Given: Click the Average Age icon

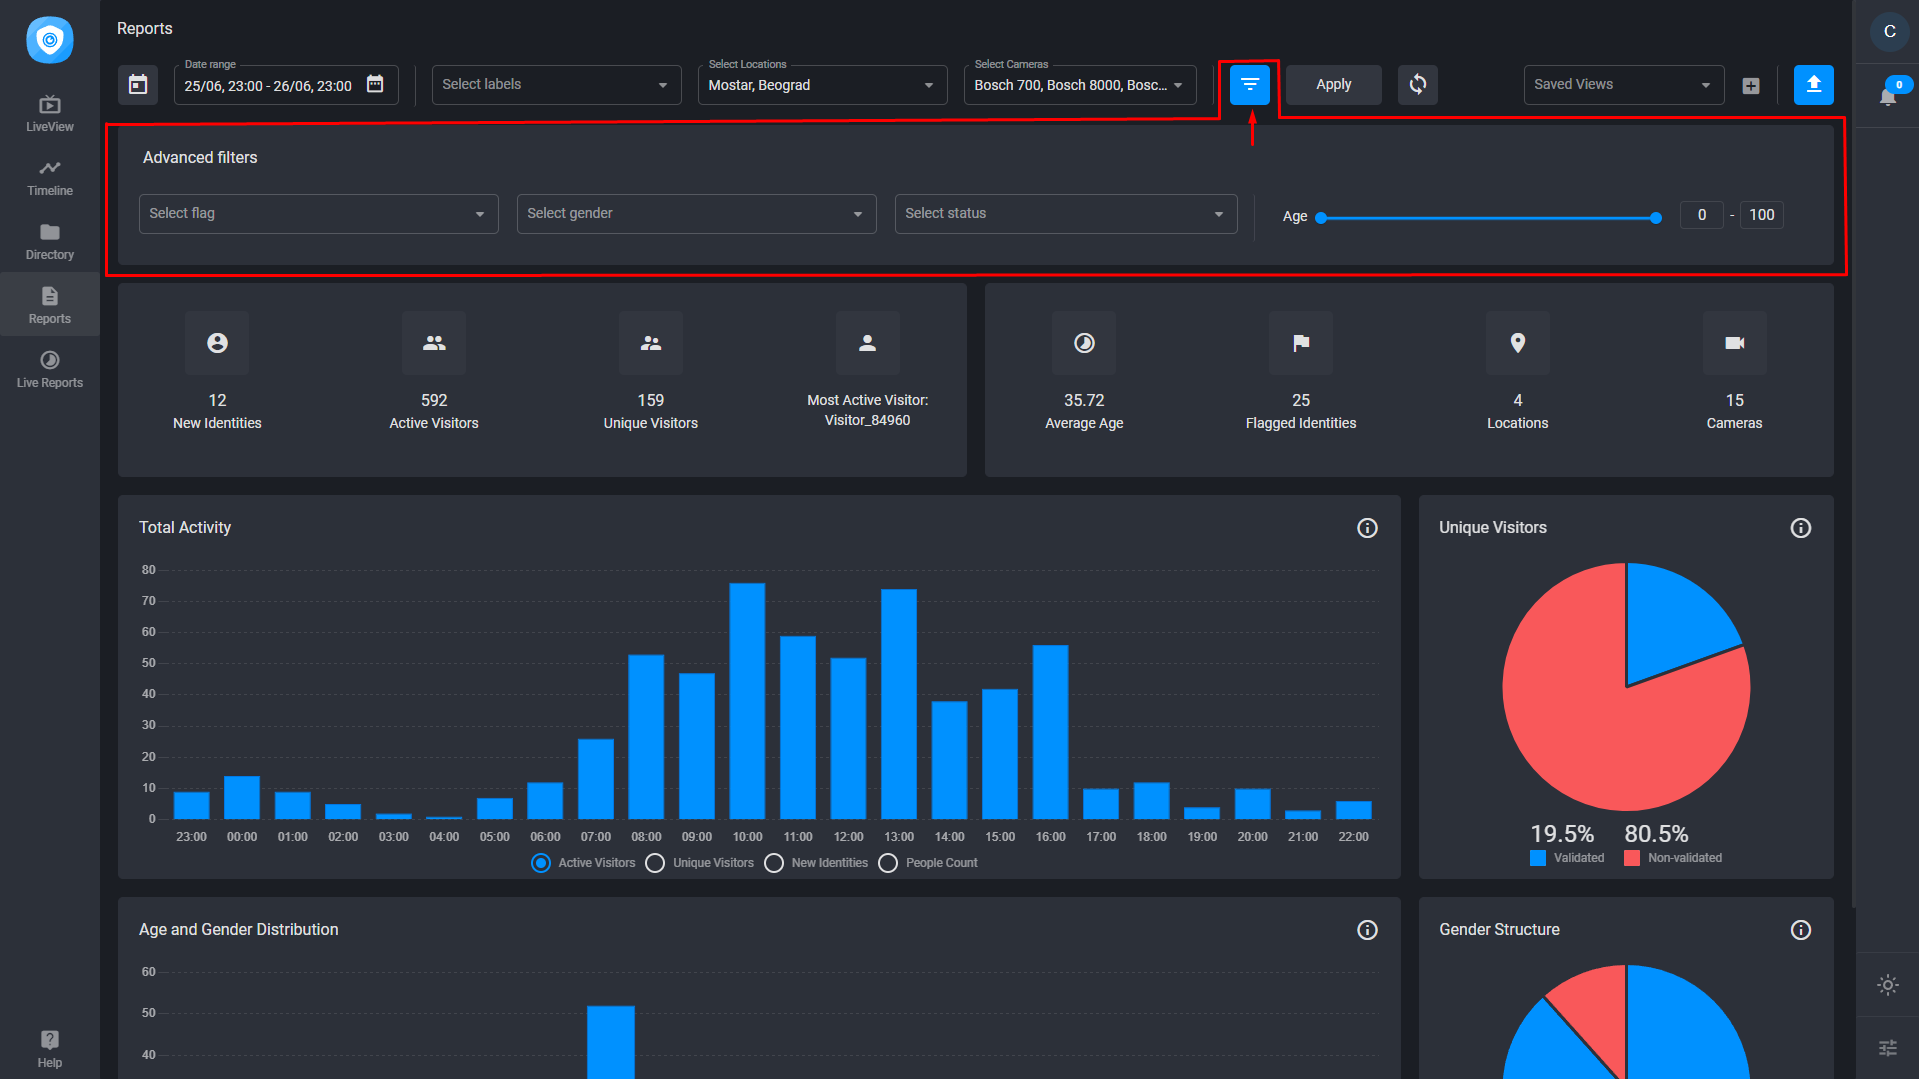Looking at the screenshot, I should (x=1084, y=343).
